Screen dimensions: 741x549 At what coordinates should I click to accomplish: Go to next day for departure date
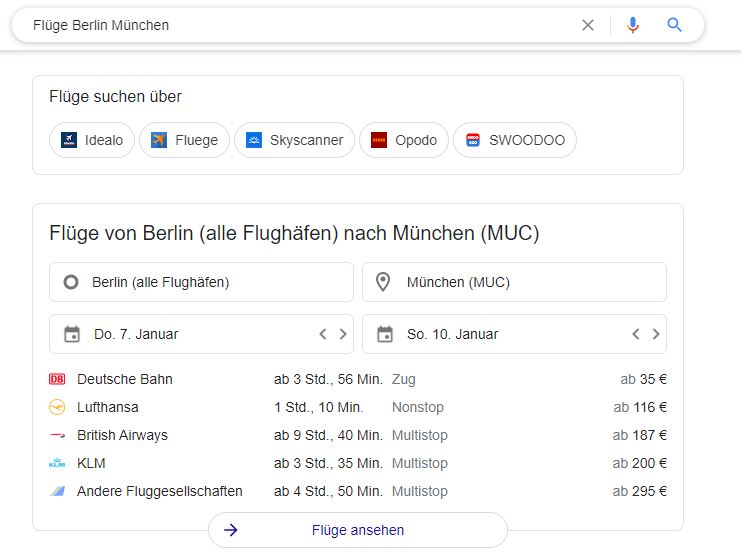(x=343, y=334)
